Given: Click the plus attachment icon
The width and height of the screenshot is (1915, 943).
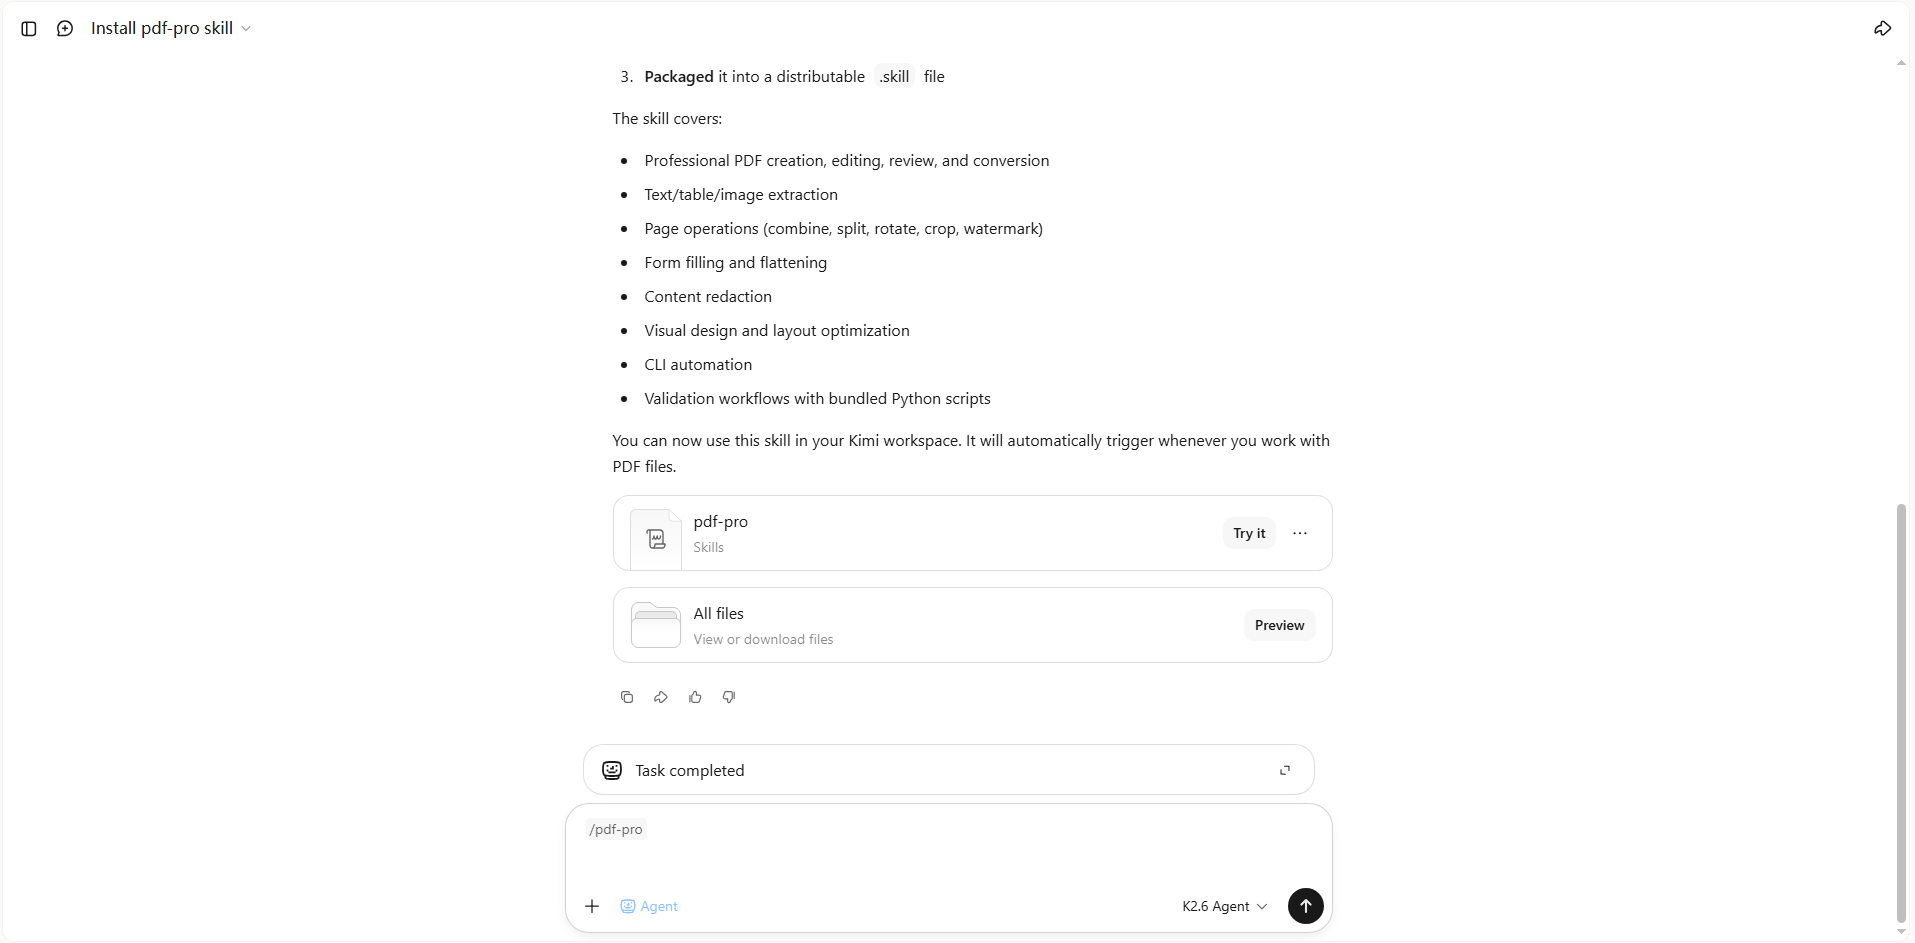Looking at the screenshot, I should 592,906.
